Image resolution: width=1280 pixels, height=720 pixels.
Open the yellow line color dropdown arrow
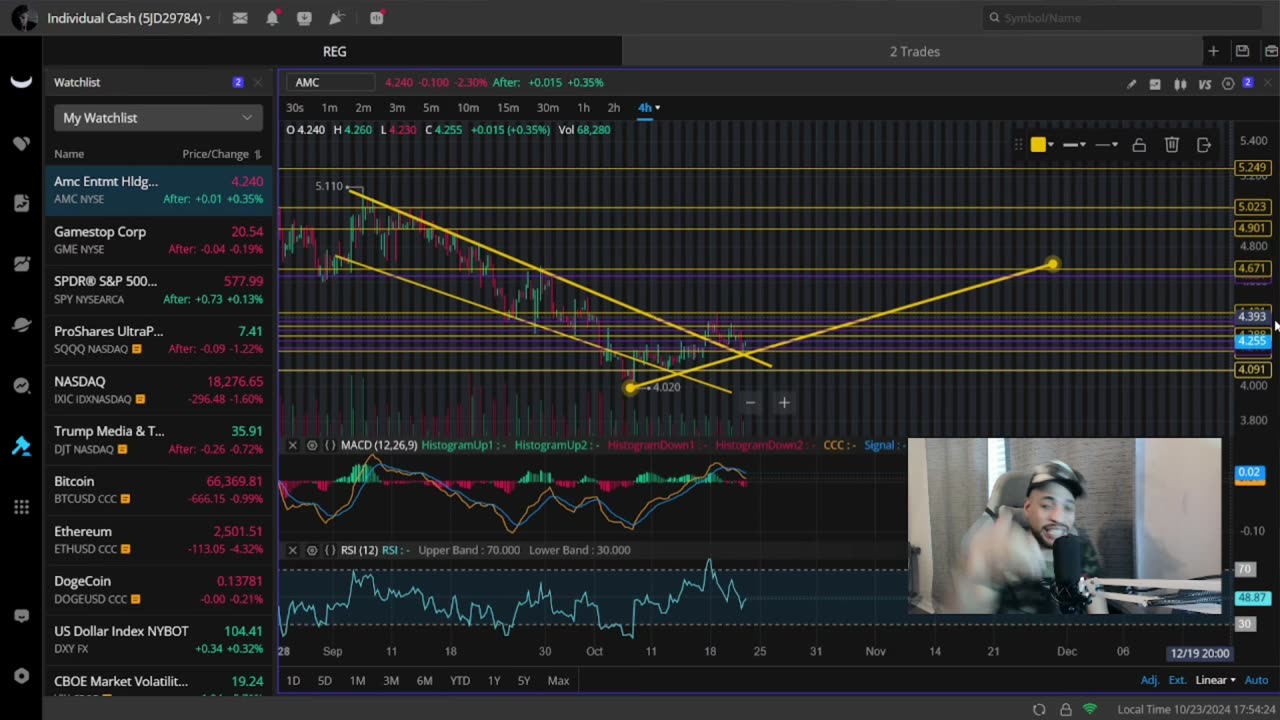[1051, 145]
